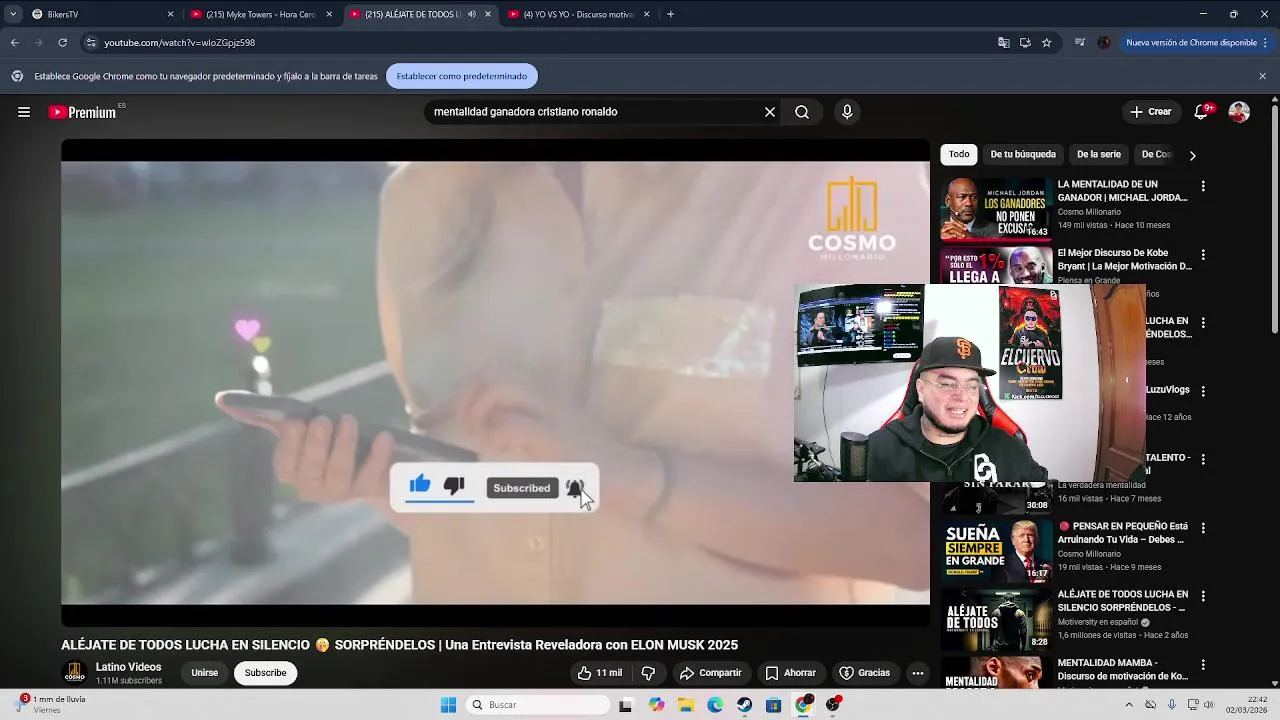Open Chrome tab search dropdown

coord(13,14)
